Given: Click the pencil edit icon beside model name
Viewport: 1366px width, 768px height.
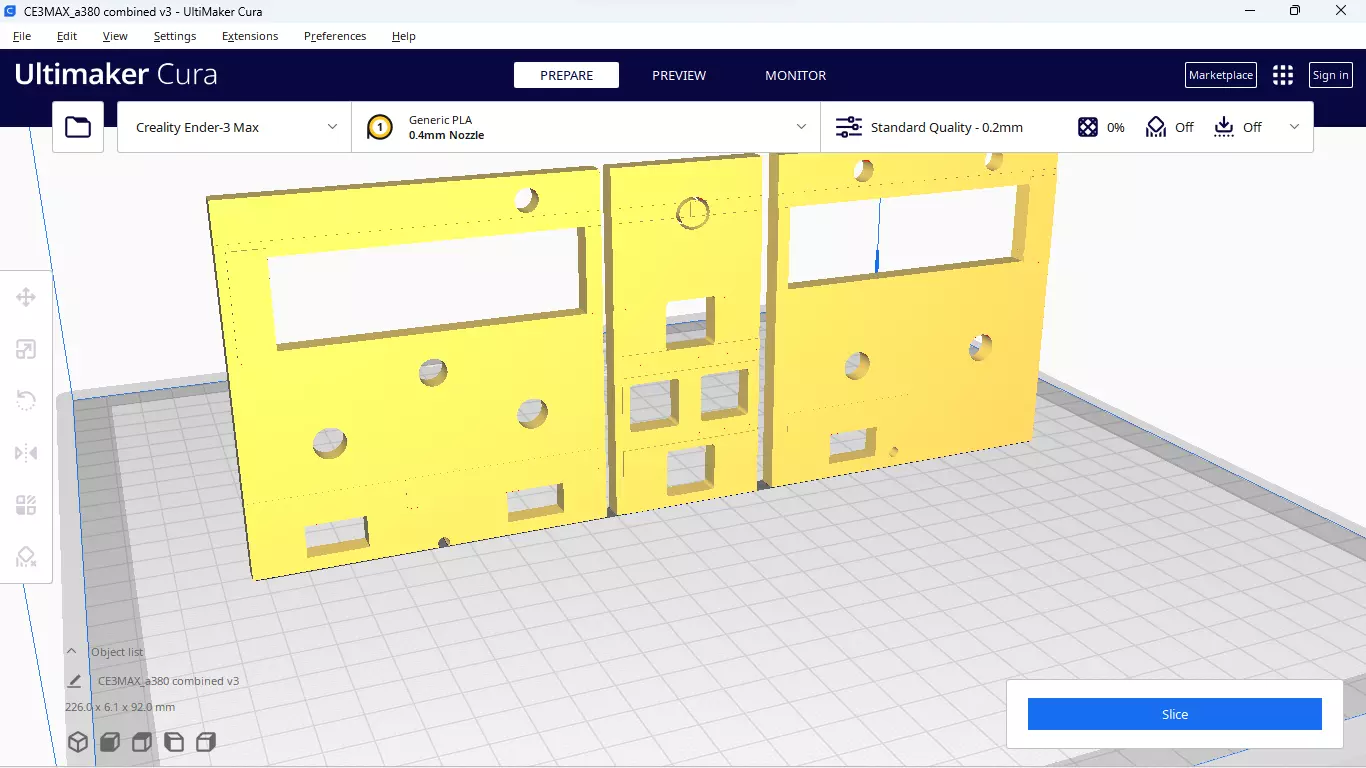Looking at the screenshot, I should tap(74, 681).
